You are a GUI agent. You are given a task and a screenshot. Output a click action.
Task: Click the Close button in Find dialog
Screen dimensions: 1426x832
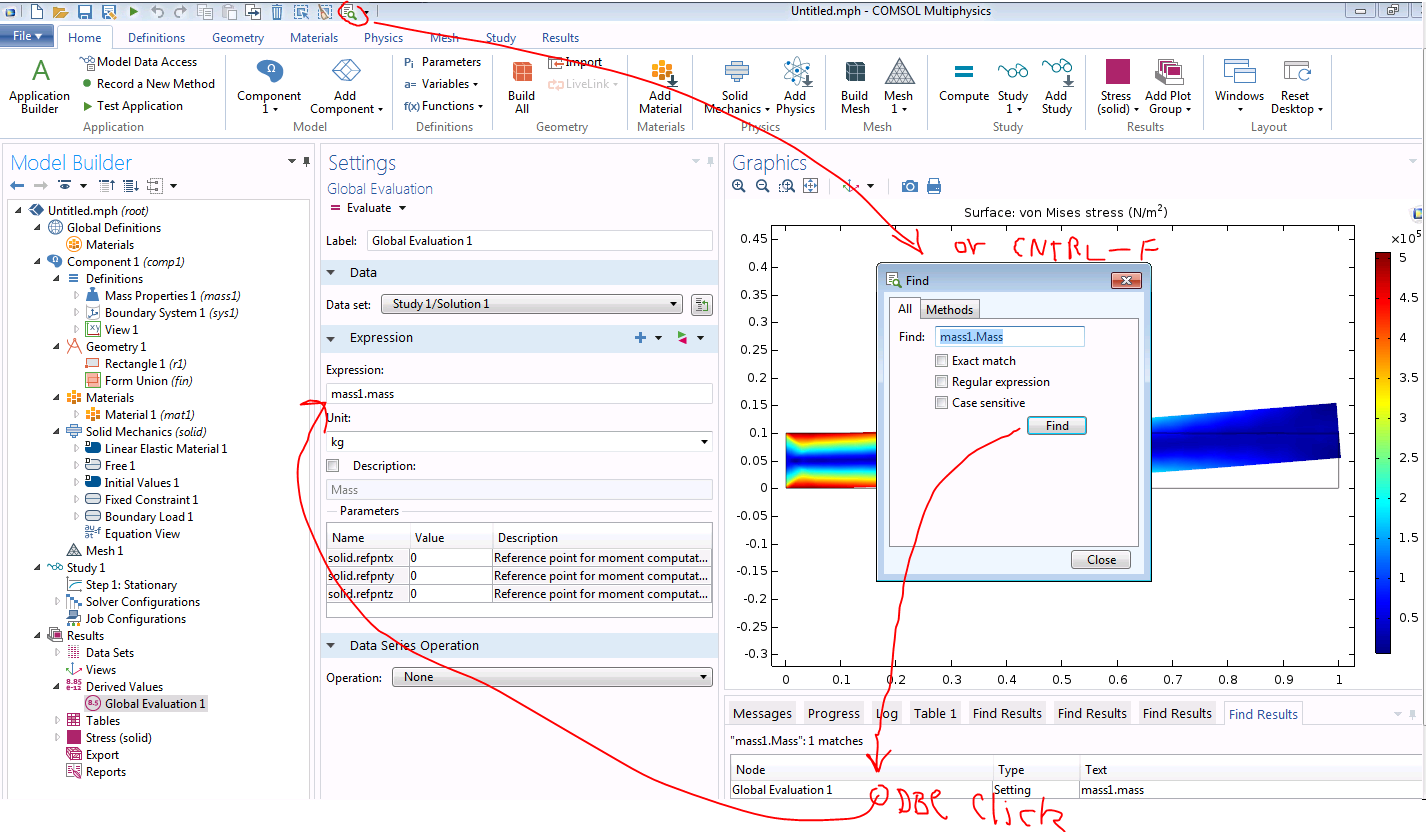click(1101, 560)
